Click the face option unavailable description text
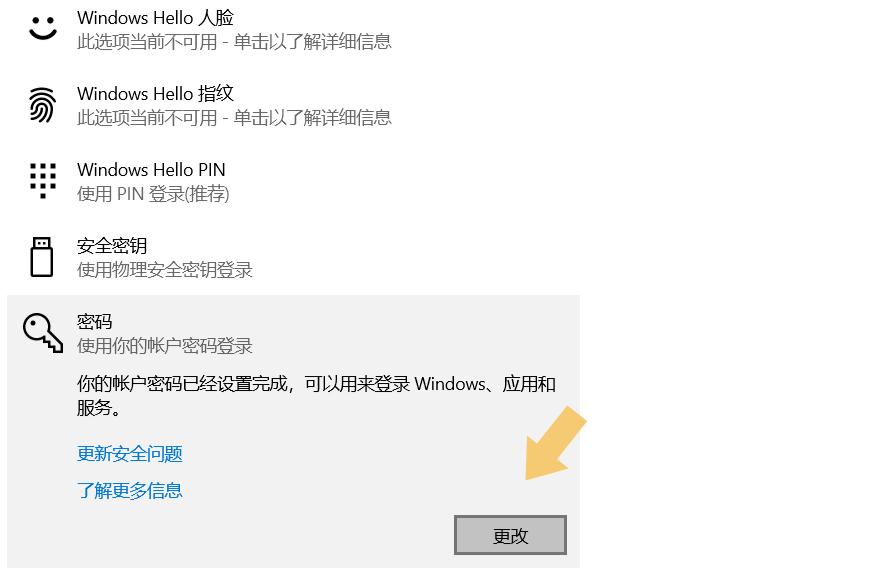Viewport: 870px width, 580px height. coord(234,42)
